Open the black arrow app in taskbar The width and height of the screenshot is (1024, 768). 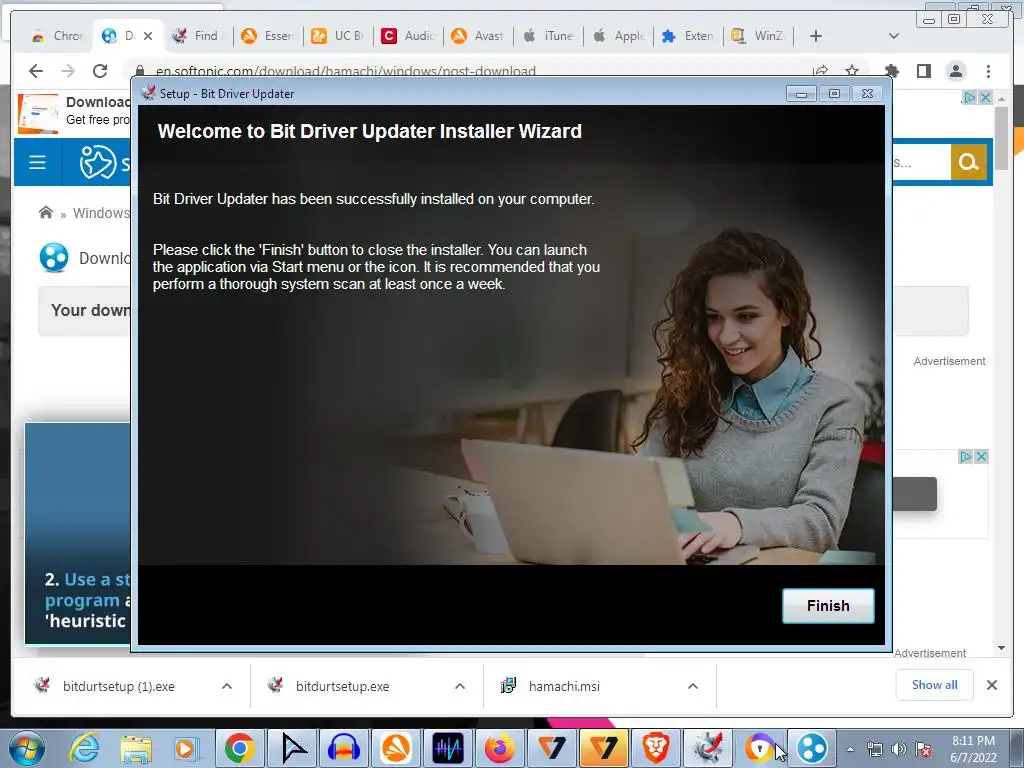click(293, 748)
